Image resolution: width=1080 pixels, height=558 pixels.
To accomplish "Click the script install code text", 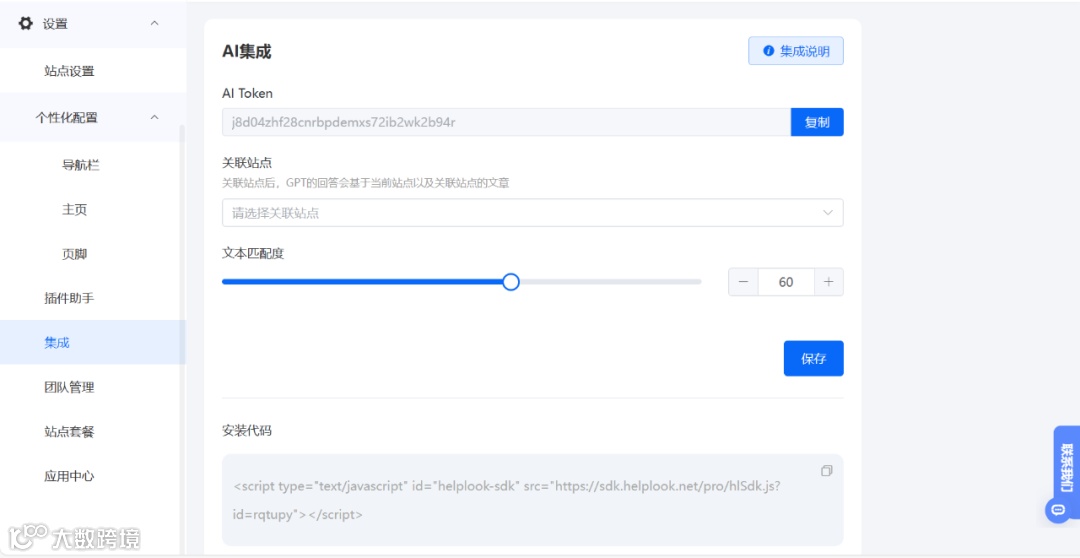I will coord(507,500).
